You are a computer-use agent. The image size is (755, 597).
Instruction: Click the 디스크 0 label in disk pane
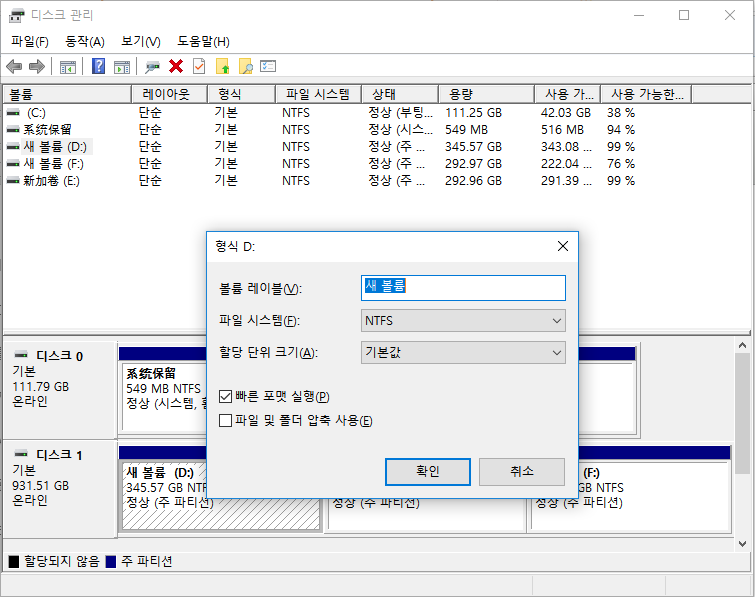(x=60, y=356)
